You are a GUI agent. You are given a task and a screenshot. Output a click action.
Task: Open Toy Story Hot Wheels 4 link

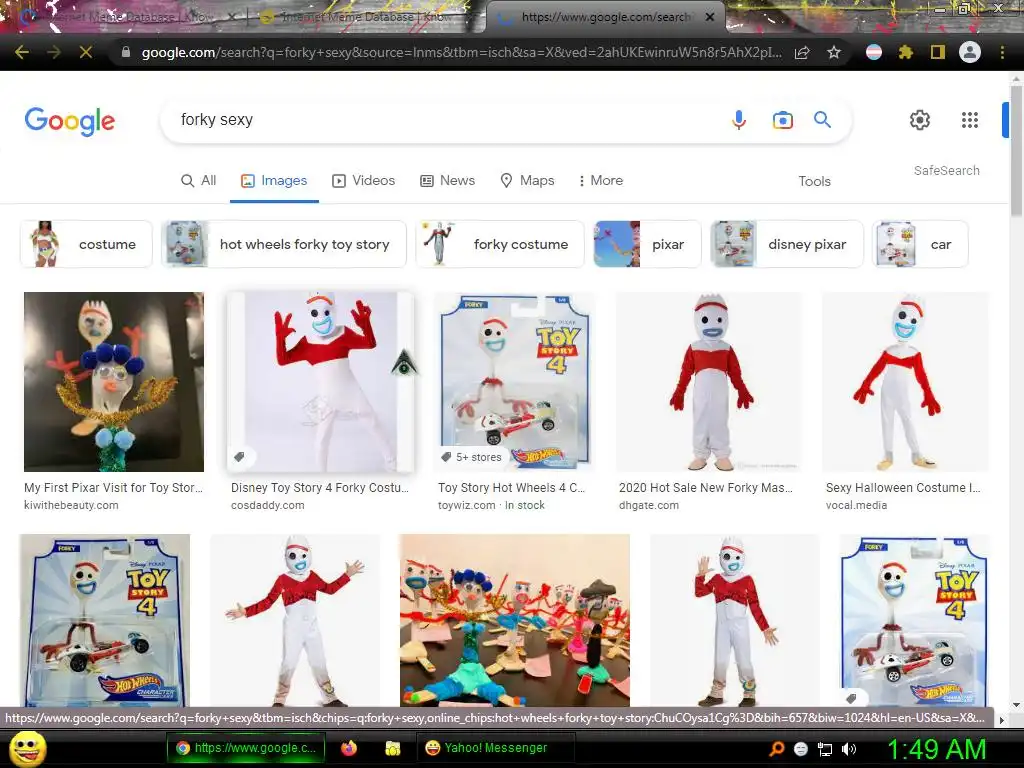click(511, 488)
